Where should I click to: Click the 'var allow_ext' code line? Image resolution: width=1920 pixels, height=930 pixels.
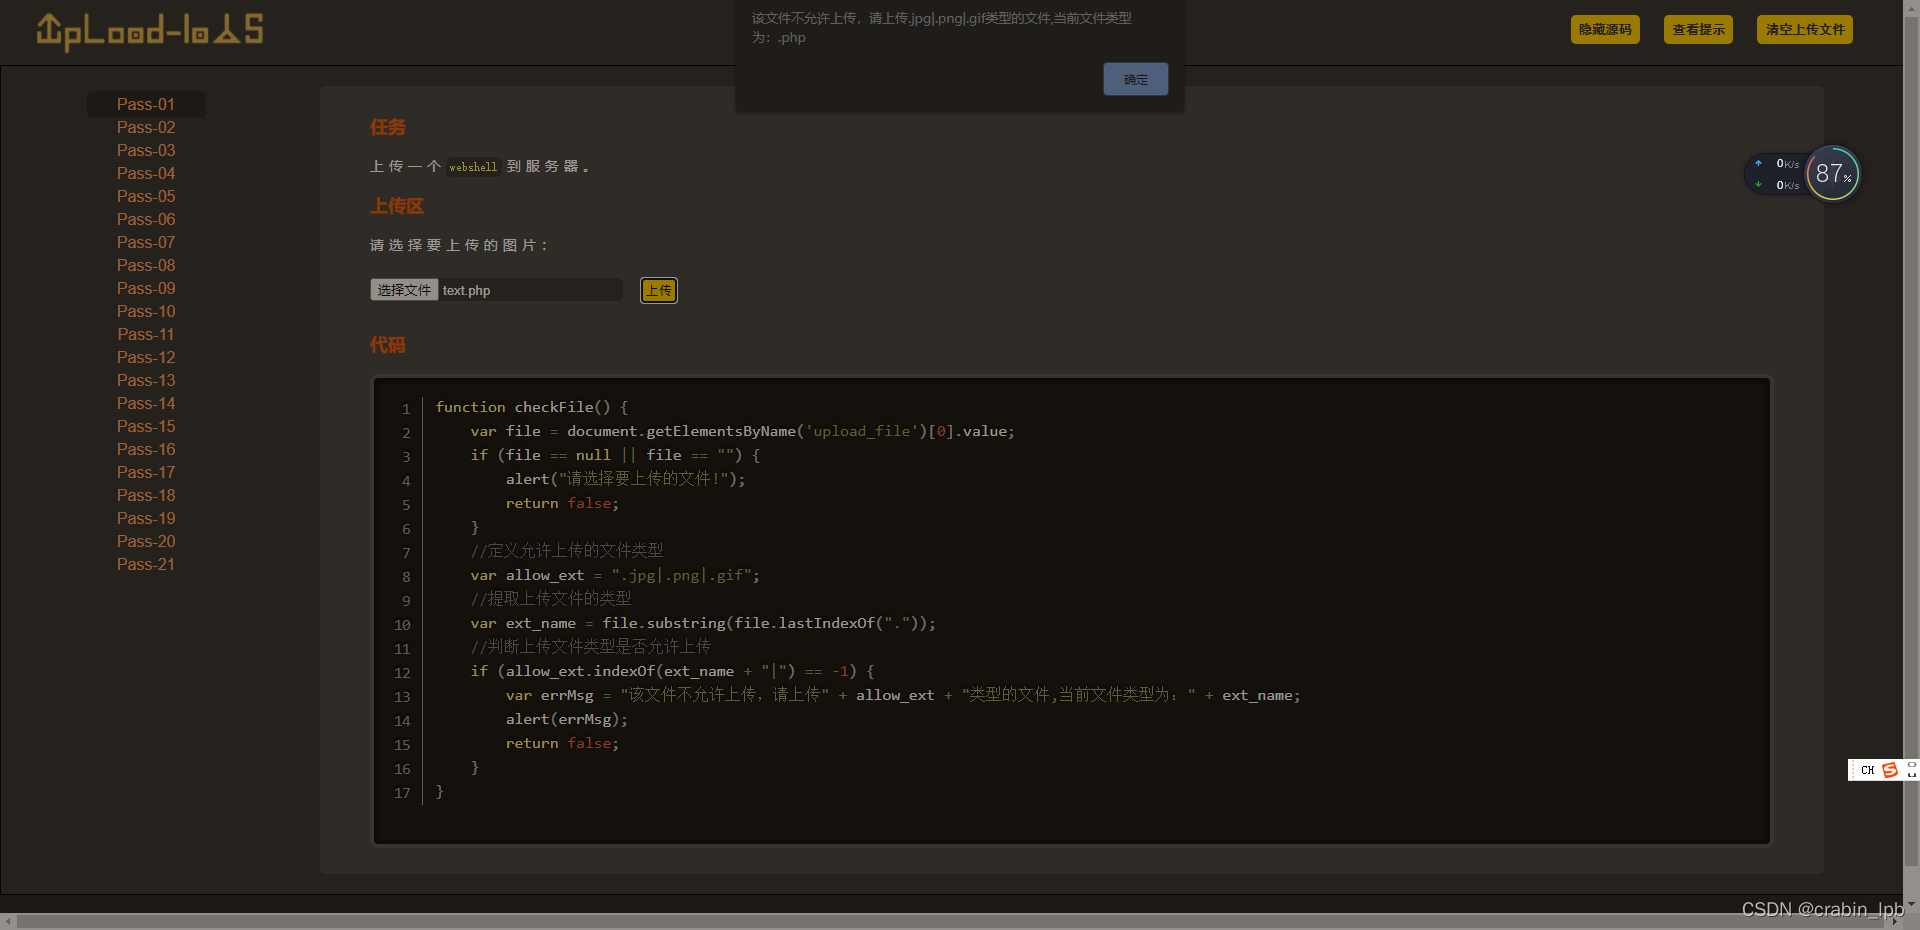coord(615,575)
